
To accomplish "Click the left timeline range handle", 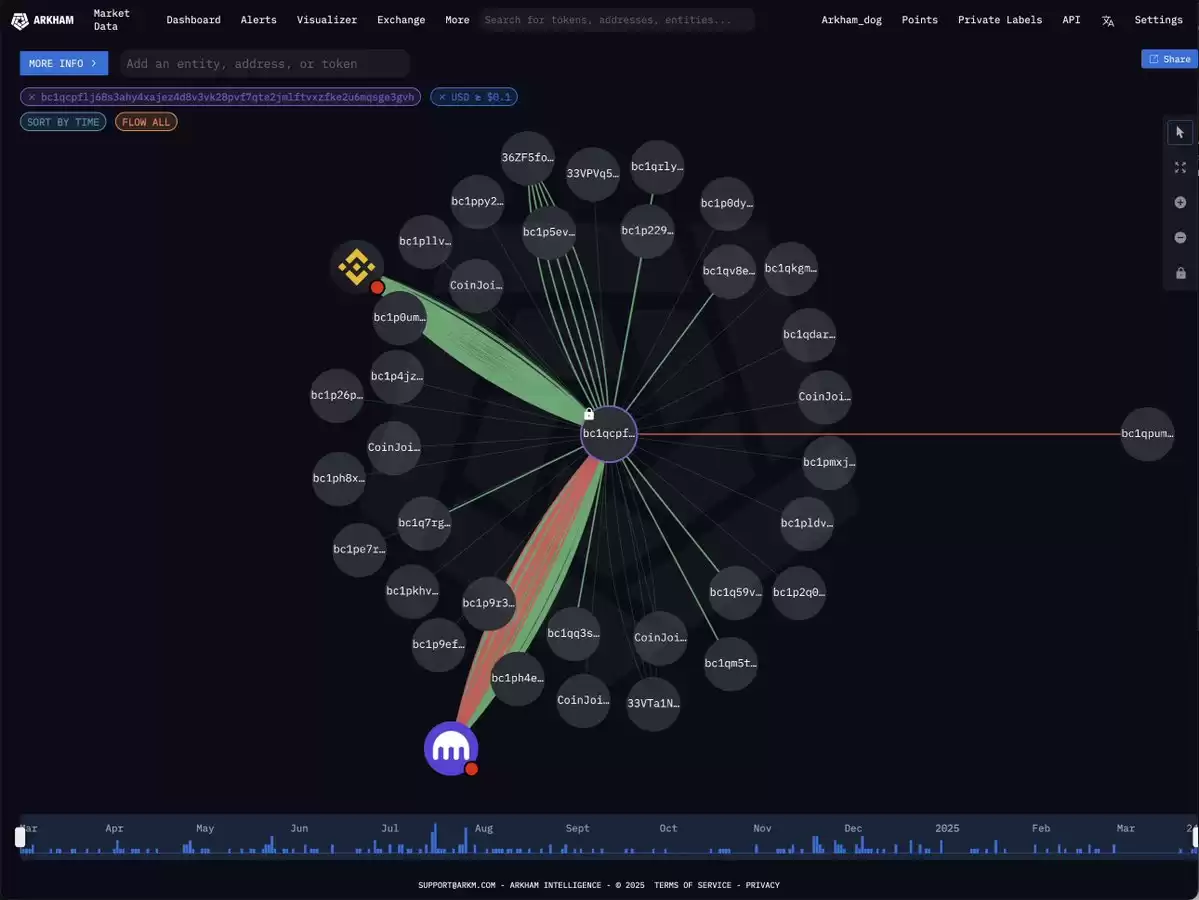I will [x=20, y=837].
